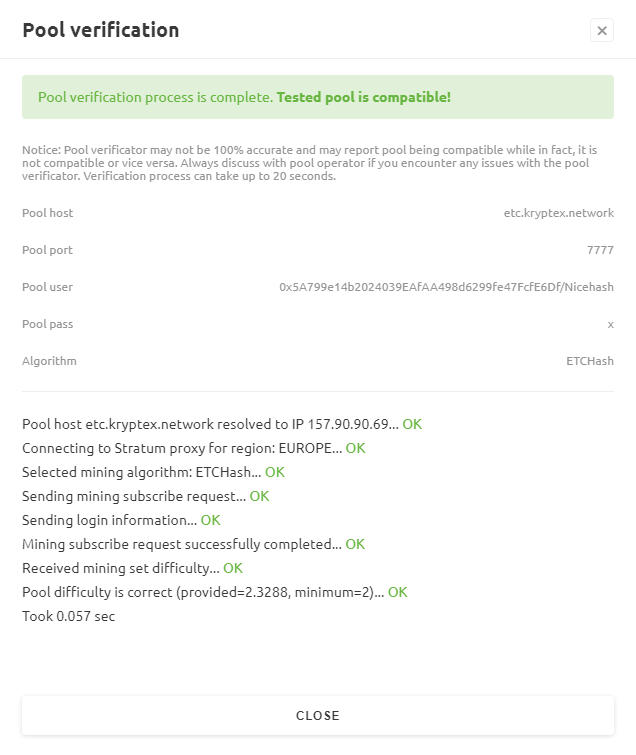Click the pool difficulty is correct line
636x755 pixels.
click(x=215, y=592)
